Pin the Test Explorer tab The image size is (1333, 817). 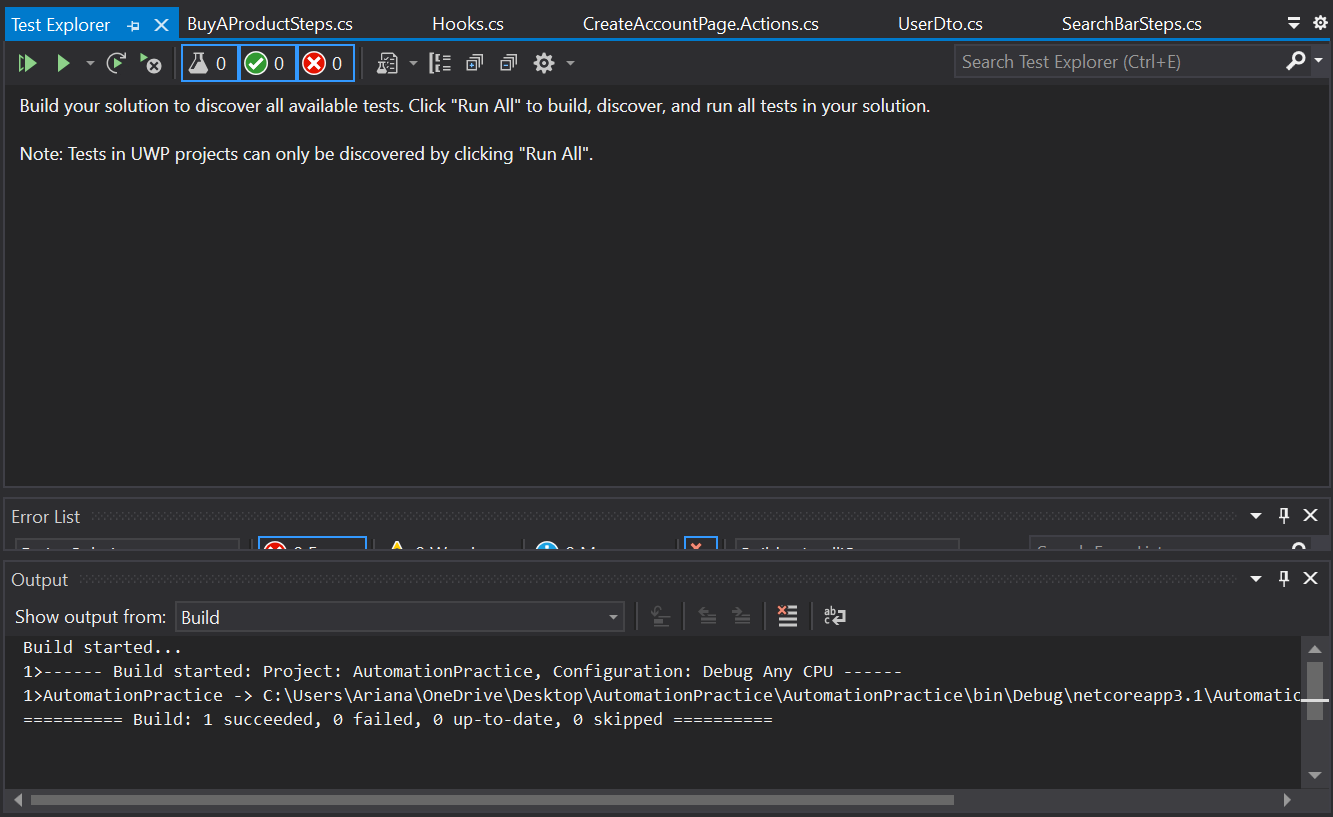click(134, 26)
